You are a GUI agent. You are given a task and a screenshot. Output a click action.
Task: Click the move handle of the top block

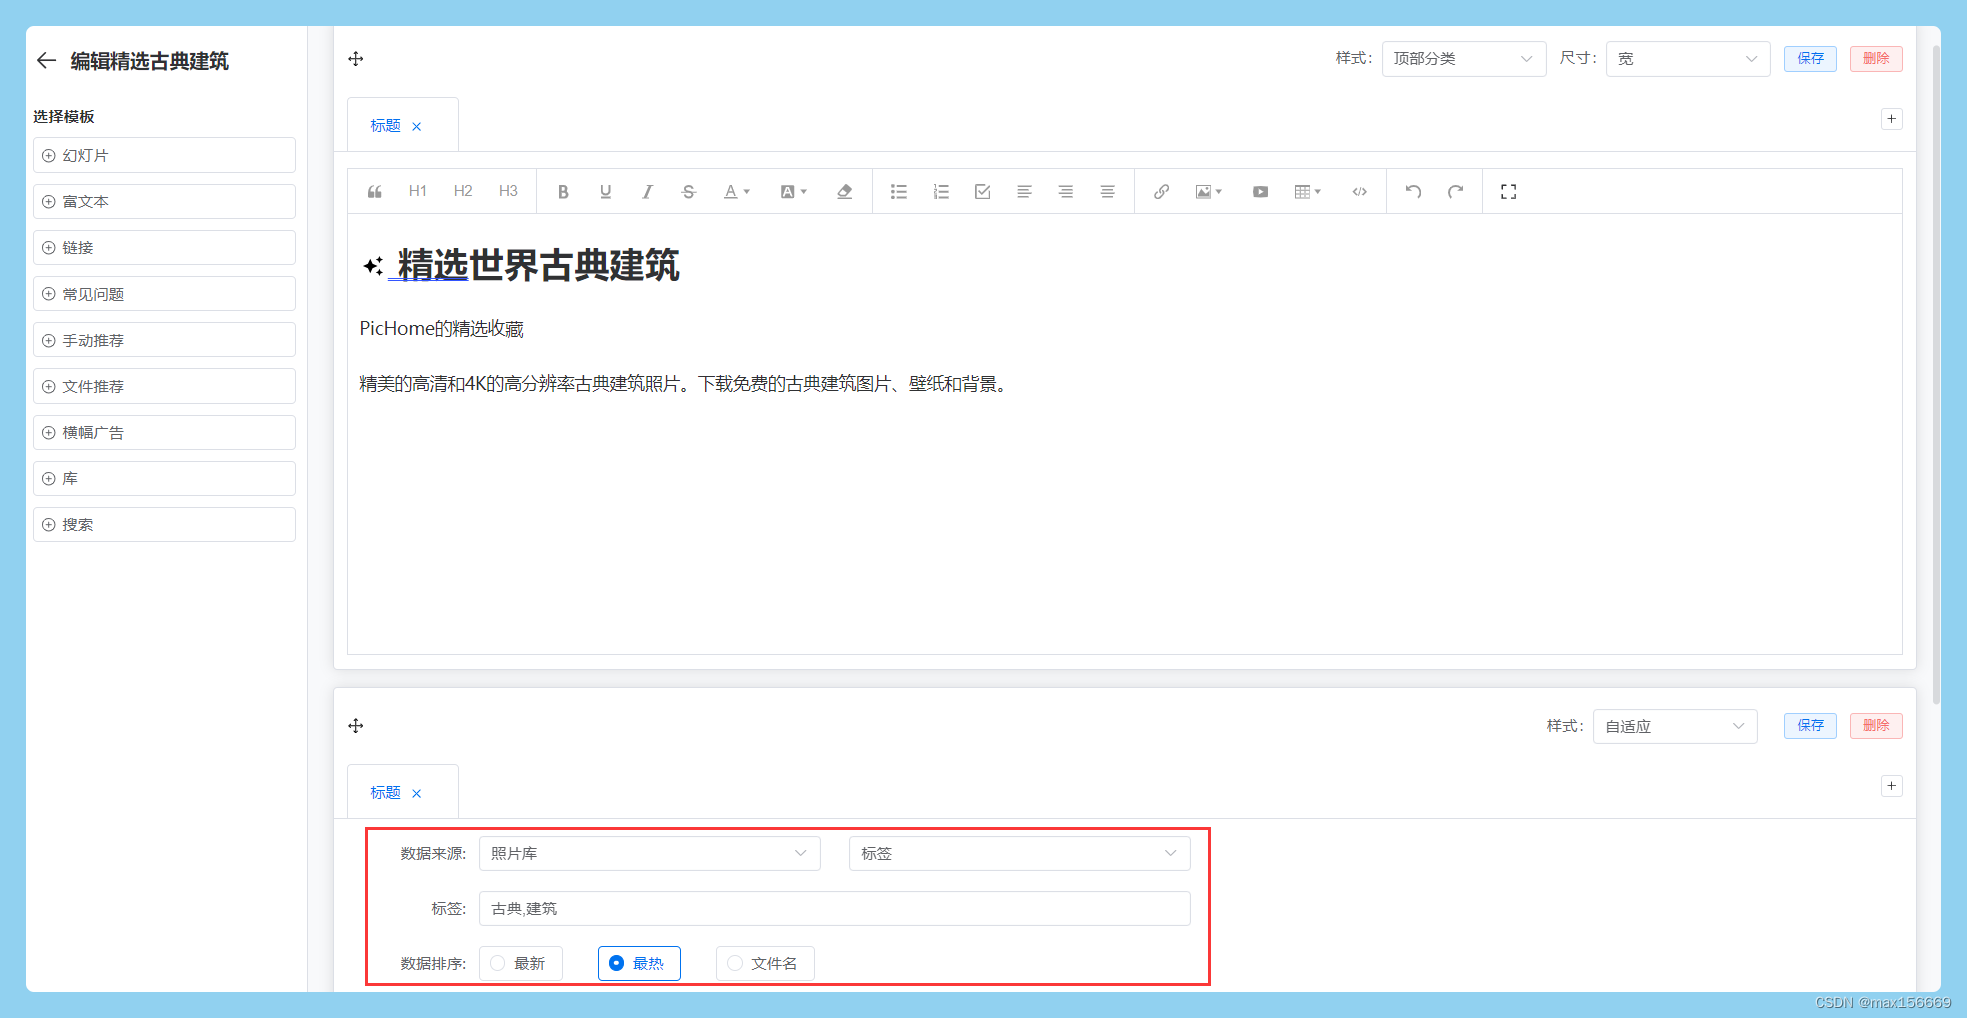point(356,59)
